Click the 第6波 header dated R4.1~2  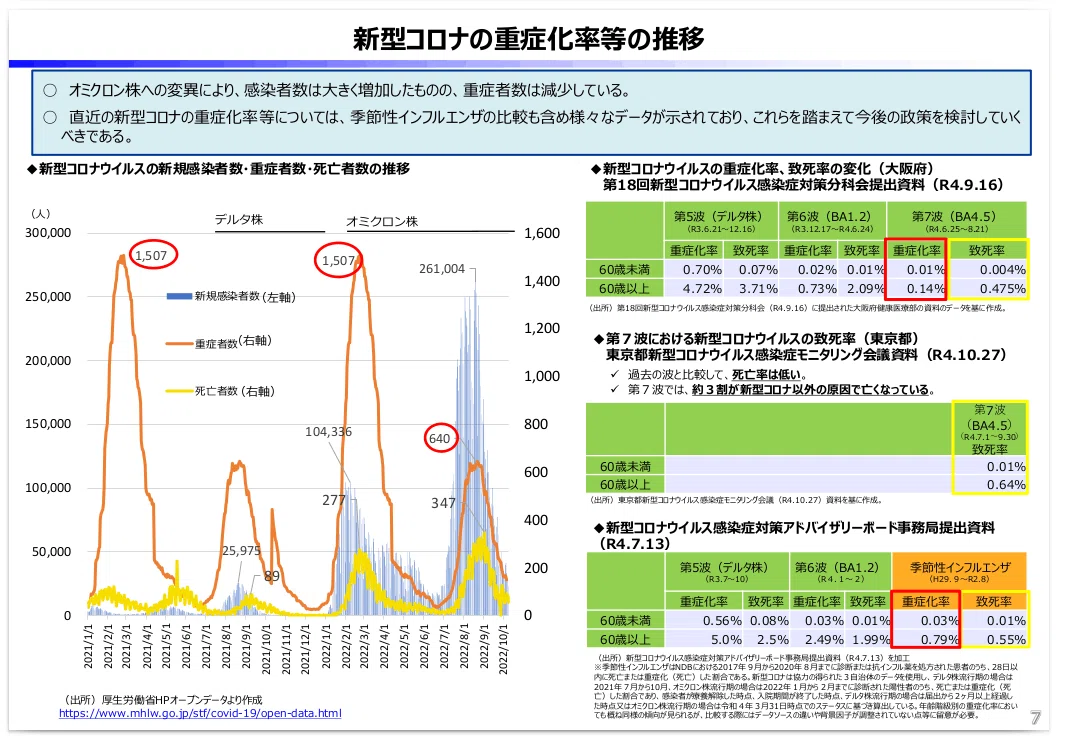pos(840,571)
